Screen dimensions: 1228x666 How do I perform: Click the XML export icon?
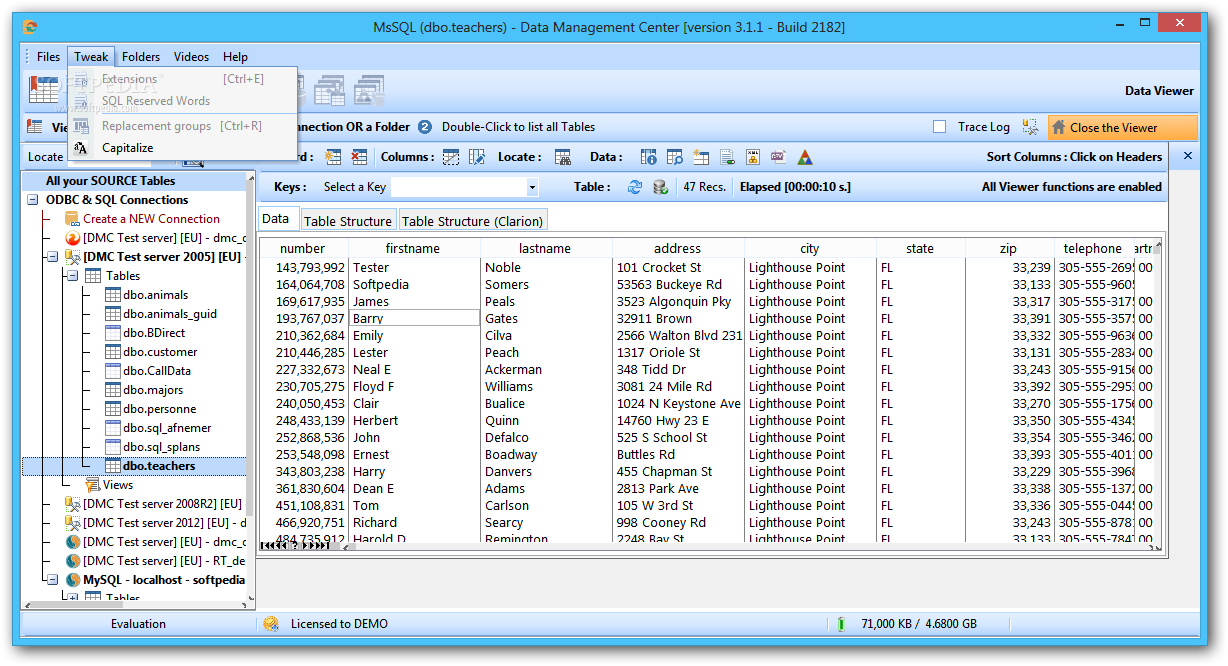pos(753,157)
